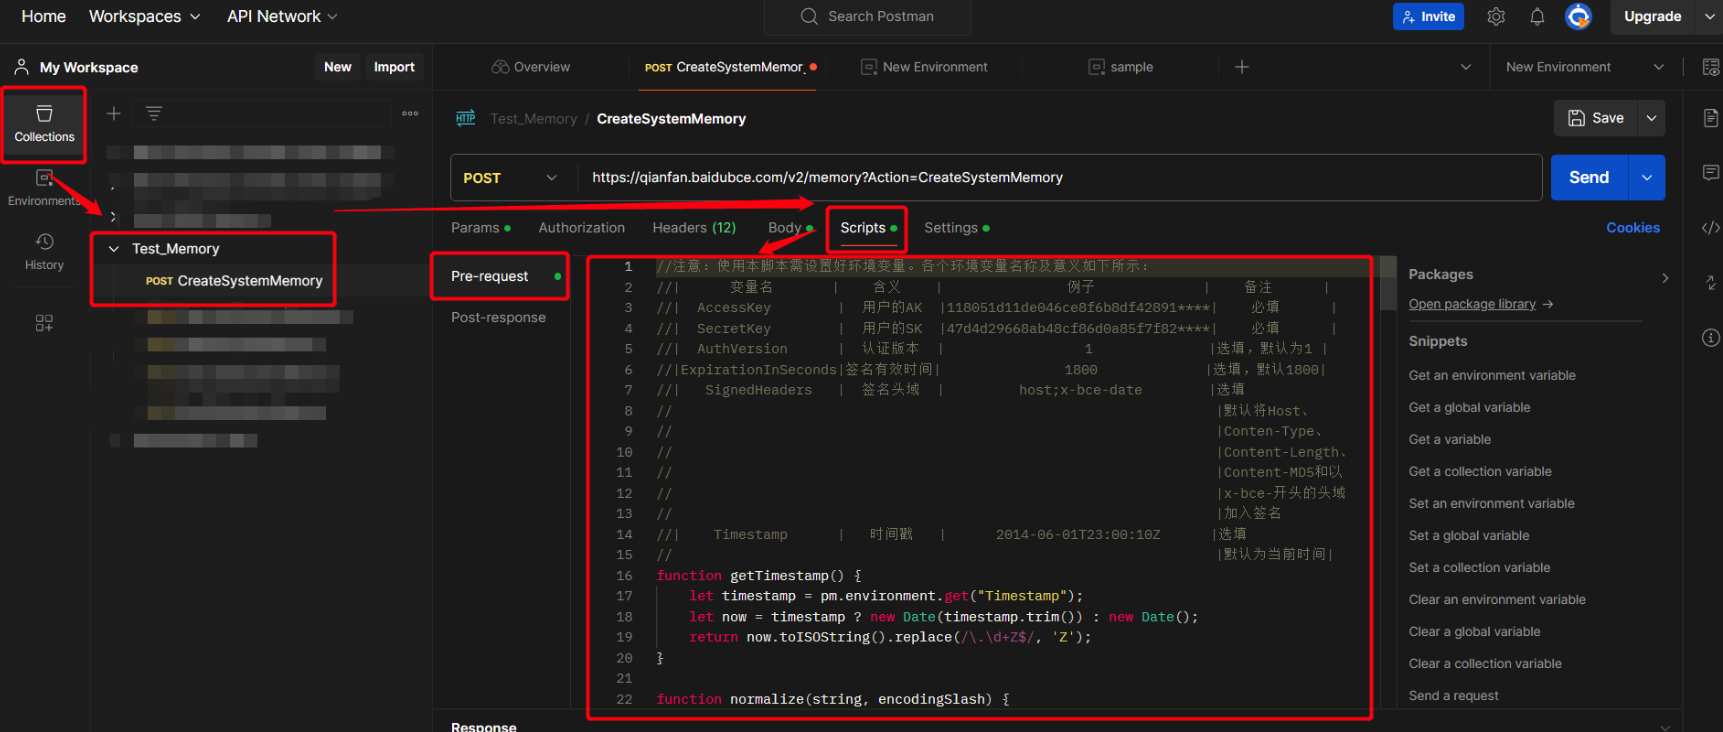Insert snippet Set a global variable
The width and height of the screenshot is (1723, 732).
[x=1469, y=535]
